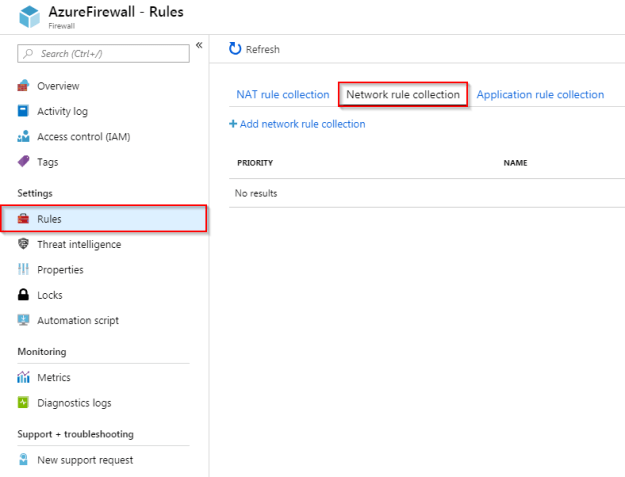Screen dimensions: 625x477
Task: Click the Search (Ctrl+/) input field
Action: coord(103,53)
